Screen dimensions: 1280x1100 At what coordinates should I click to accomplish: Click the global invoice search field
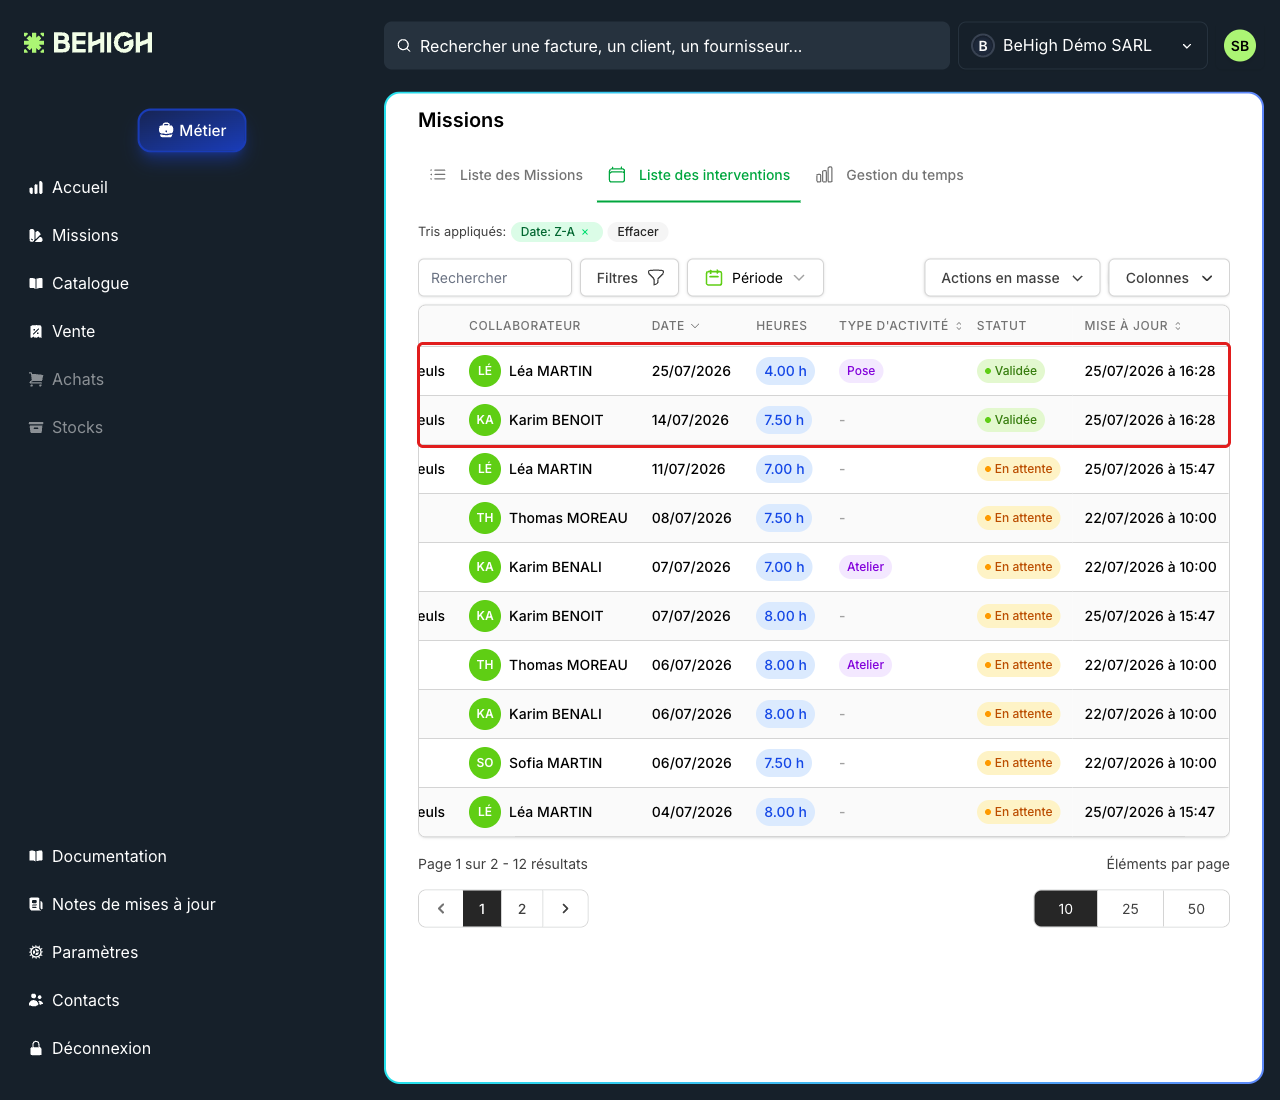[x=667, y=46]
